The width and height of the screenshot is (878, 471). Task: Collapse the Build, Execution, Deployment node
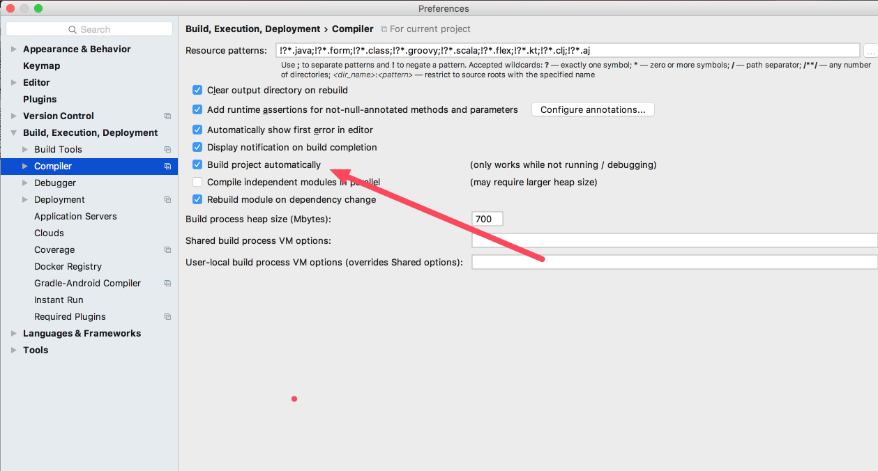(x=13, y=133)
